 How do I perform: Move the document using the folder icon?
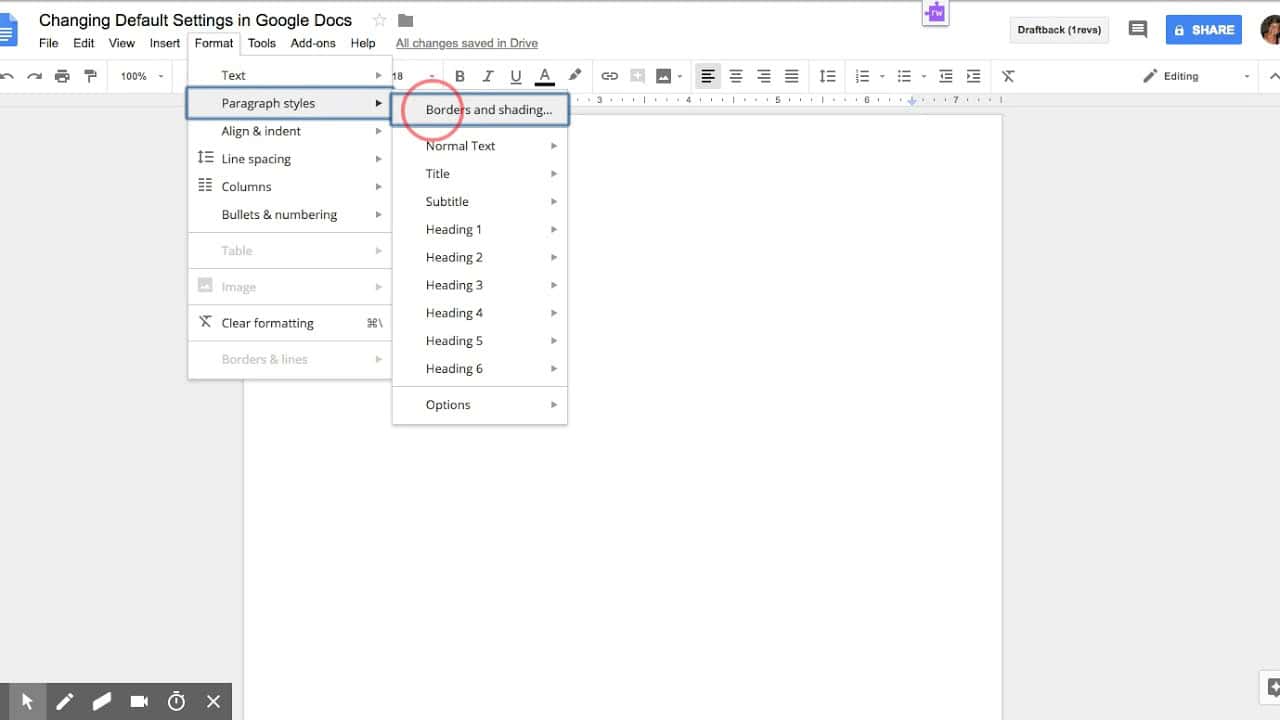(x=405, y=20)
